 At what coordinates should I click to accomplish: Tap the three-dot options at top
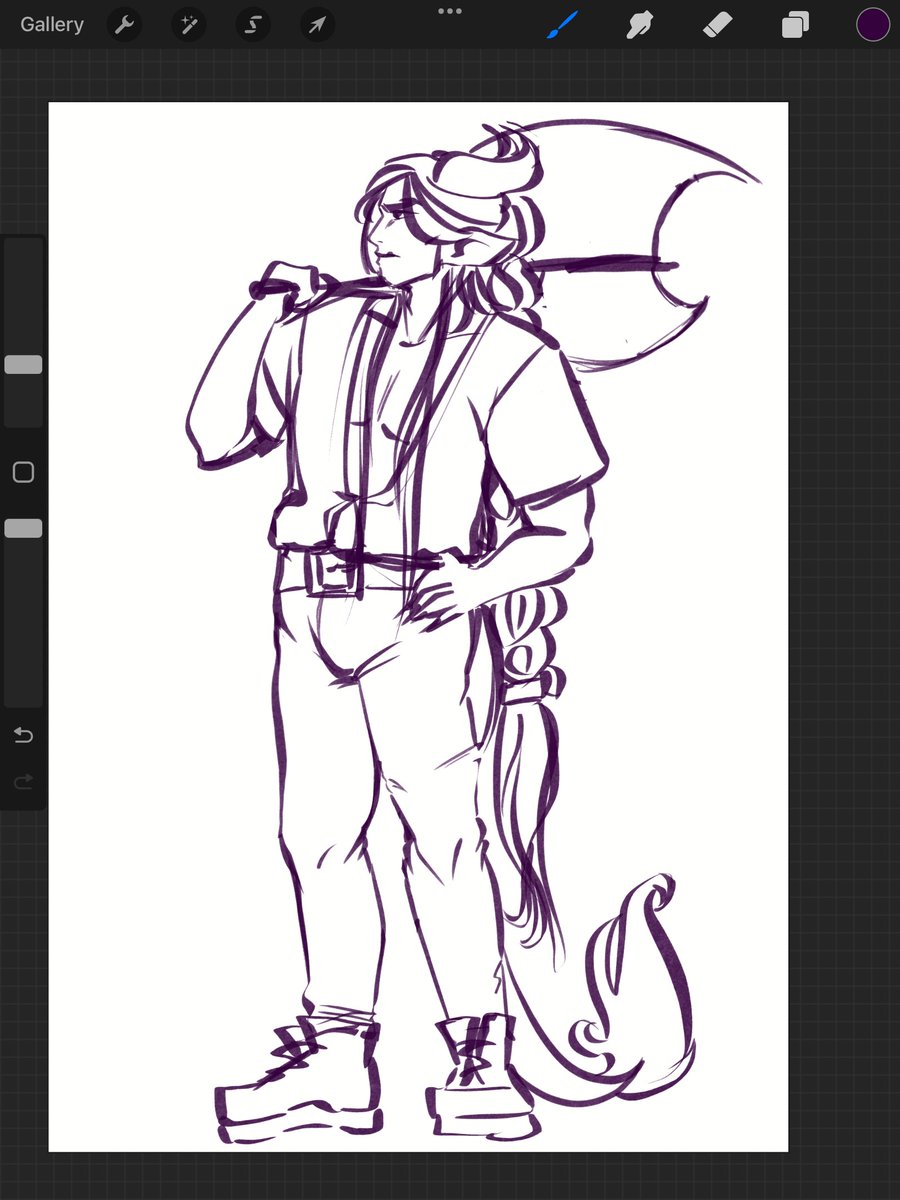pyautogui.click(x=450, y=11)
